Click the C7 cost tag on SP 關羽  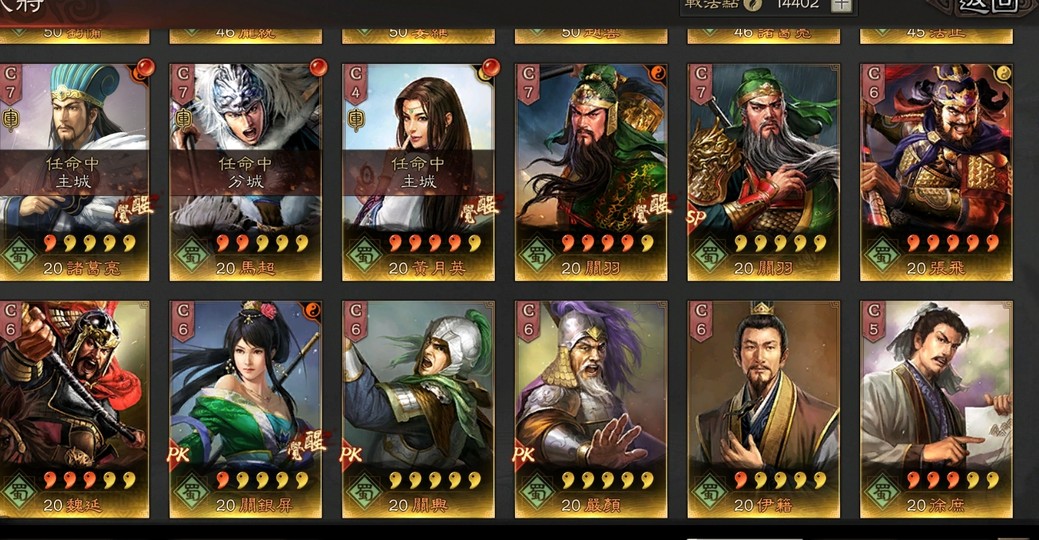[x=700, y=84]
